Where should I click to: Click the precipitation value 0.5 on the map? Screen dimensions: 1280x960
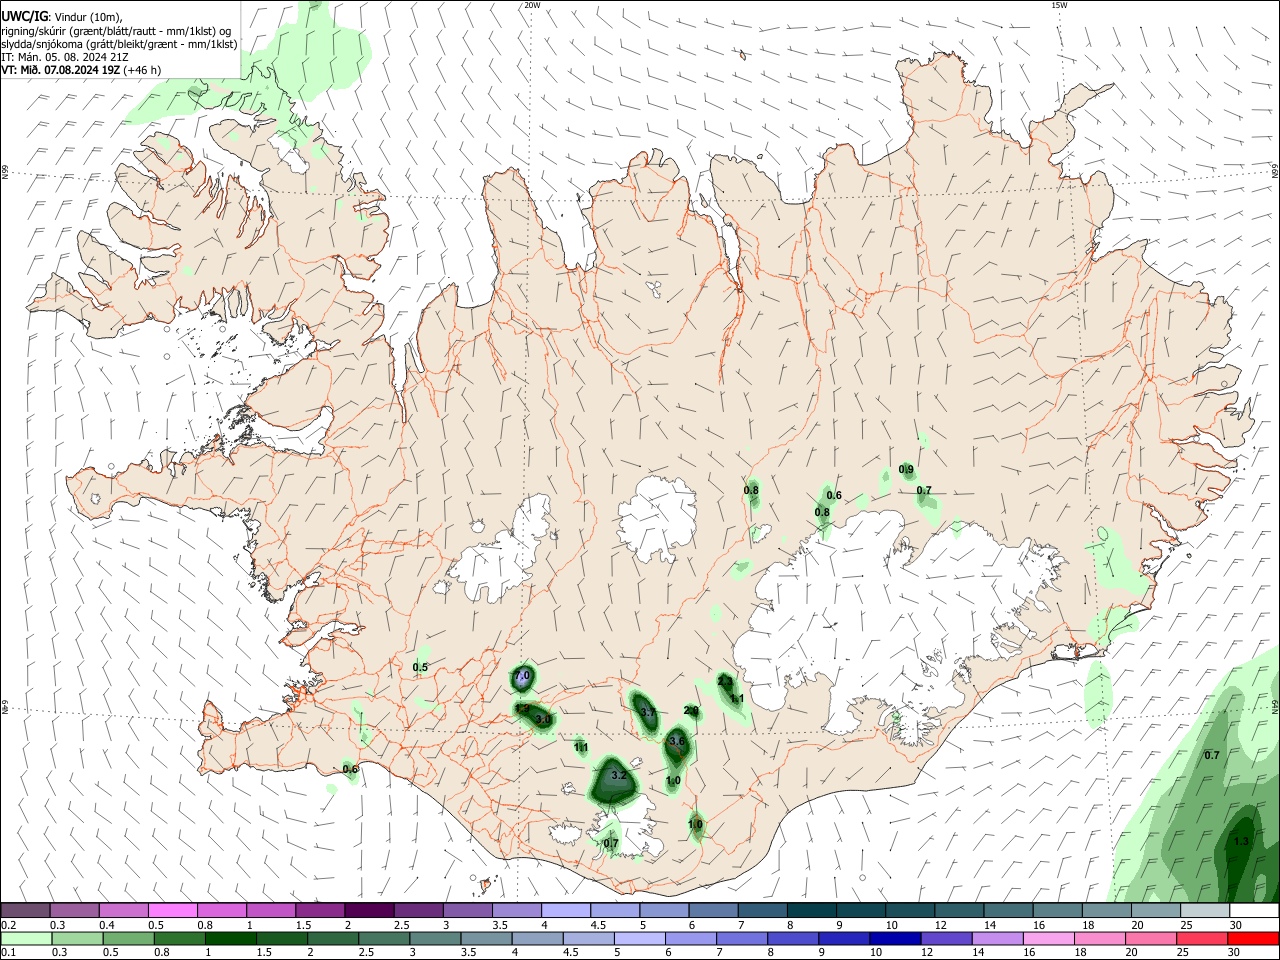(420, 667)
